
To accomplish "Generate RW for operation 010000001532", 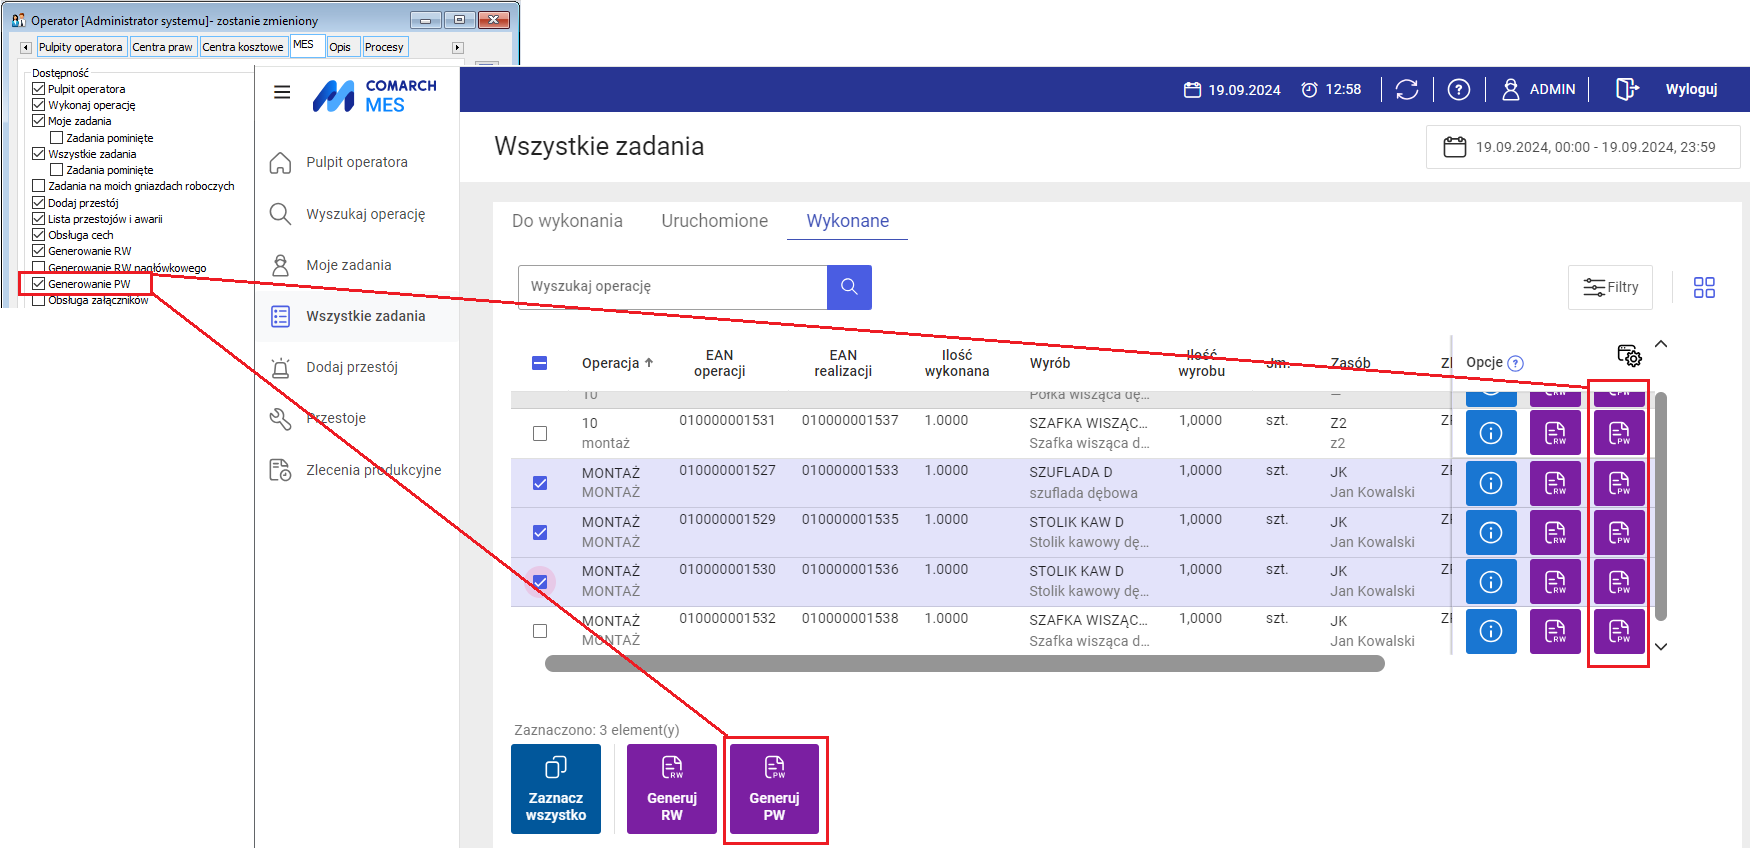I will pos(1555,631).
